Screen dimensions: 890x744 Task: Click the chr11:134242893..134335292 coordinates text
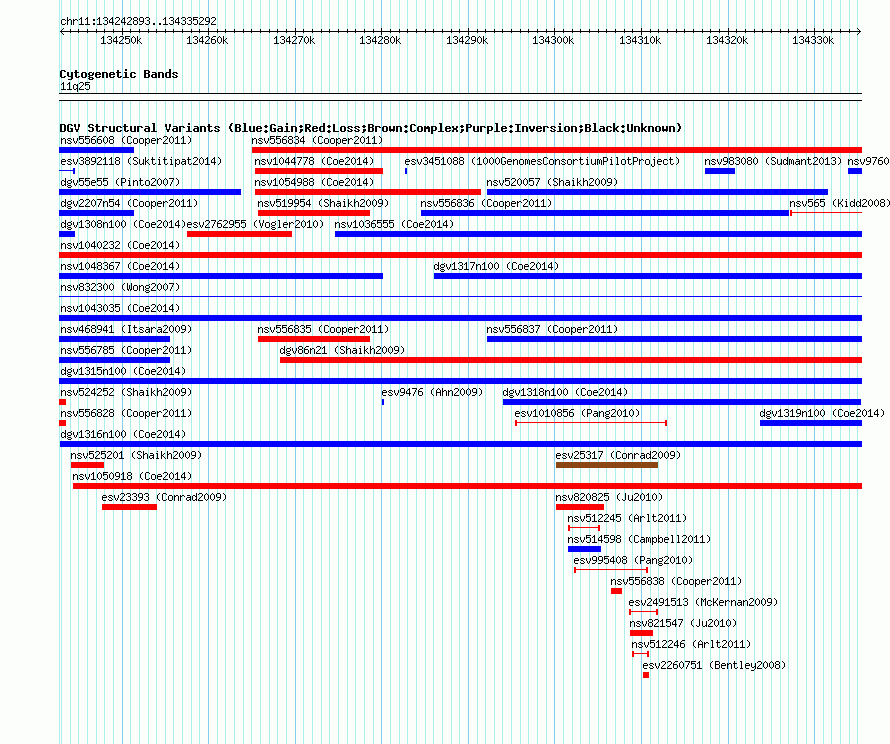[x=138, y=22]
